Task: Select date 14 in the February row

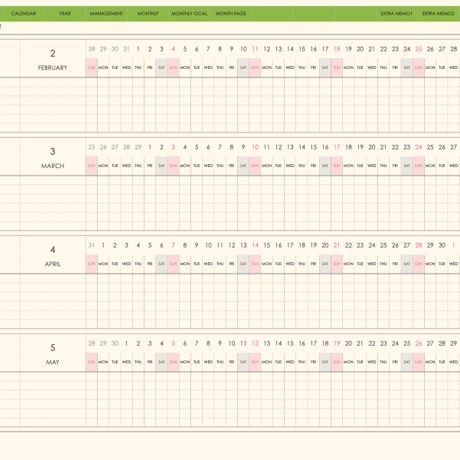Action: 290,49
